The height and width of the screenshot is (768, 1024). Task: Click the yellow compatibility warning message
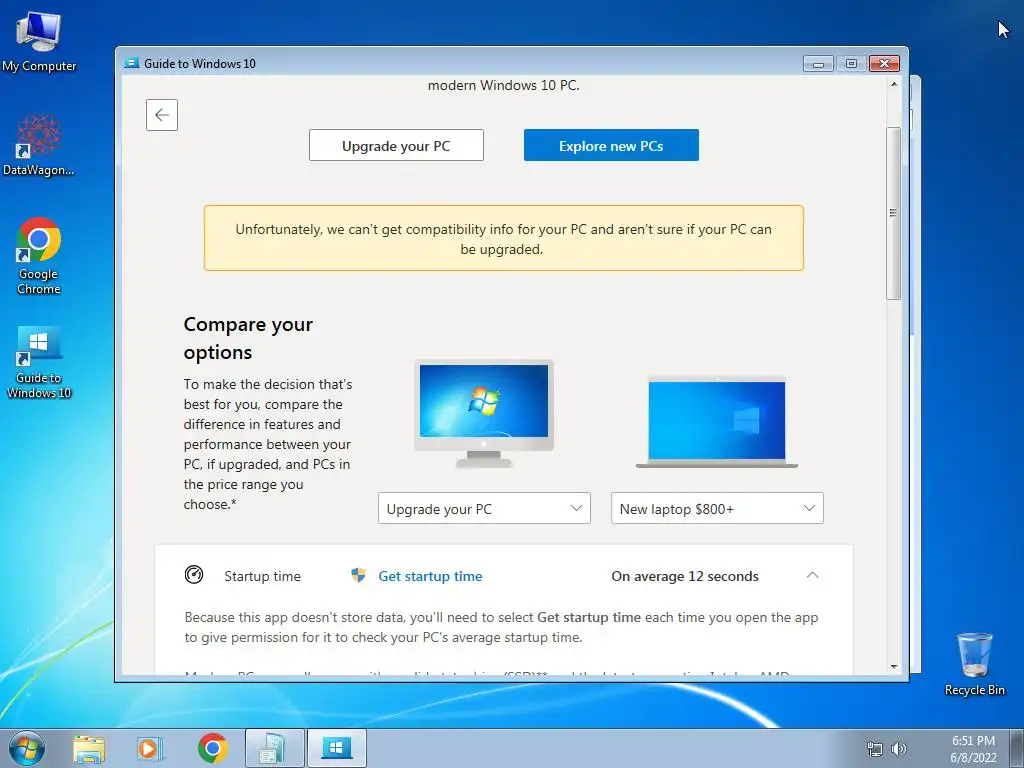click(x=504, y=238)
